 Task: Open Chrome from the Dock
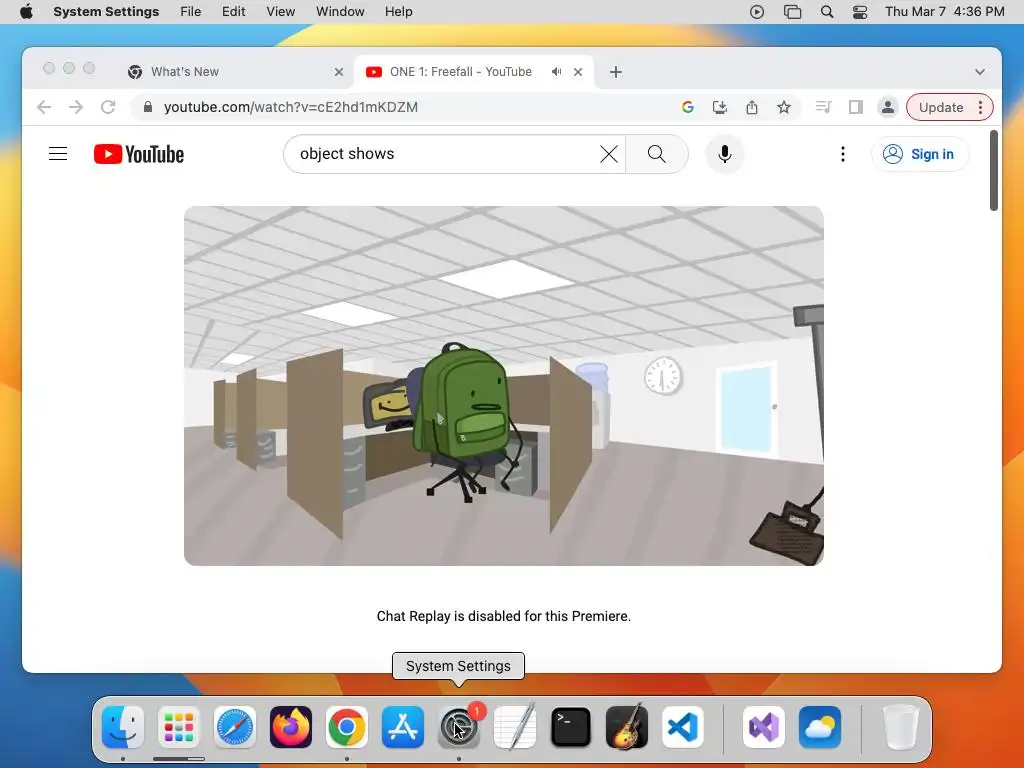[347, 727]
